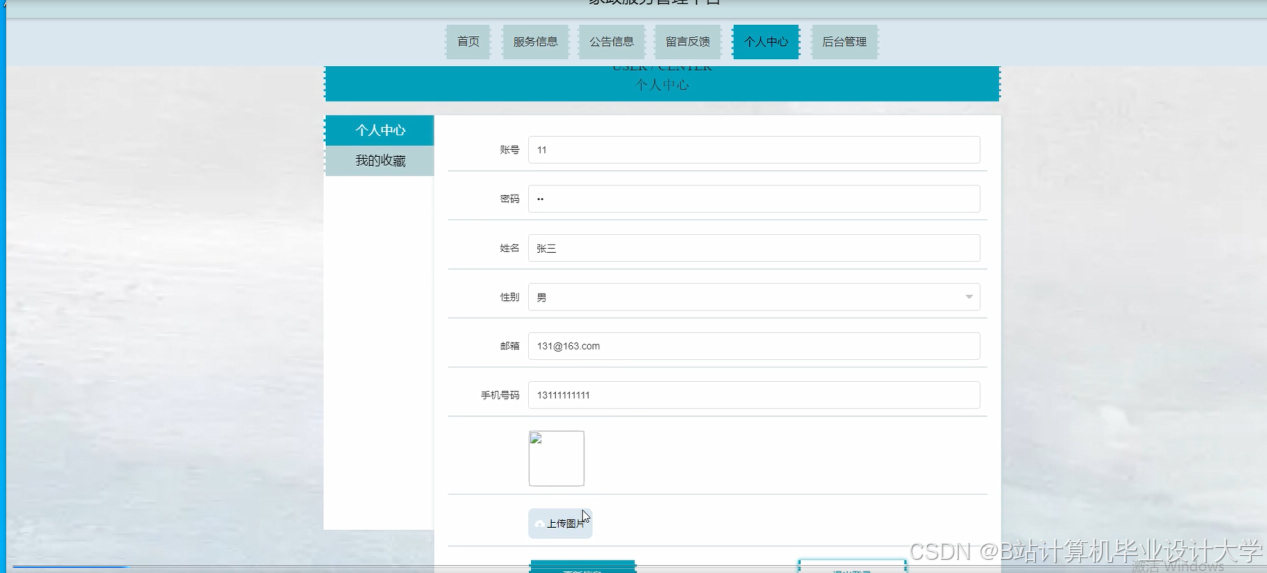The width and height of the screenshot is (1267, 573).
Task: Click the cloud upload icon
Action: pyautogui.click(x=540, y=524)
